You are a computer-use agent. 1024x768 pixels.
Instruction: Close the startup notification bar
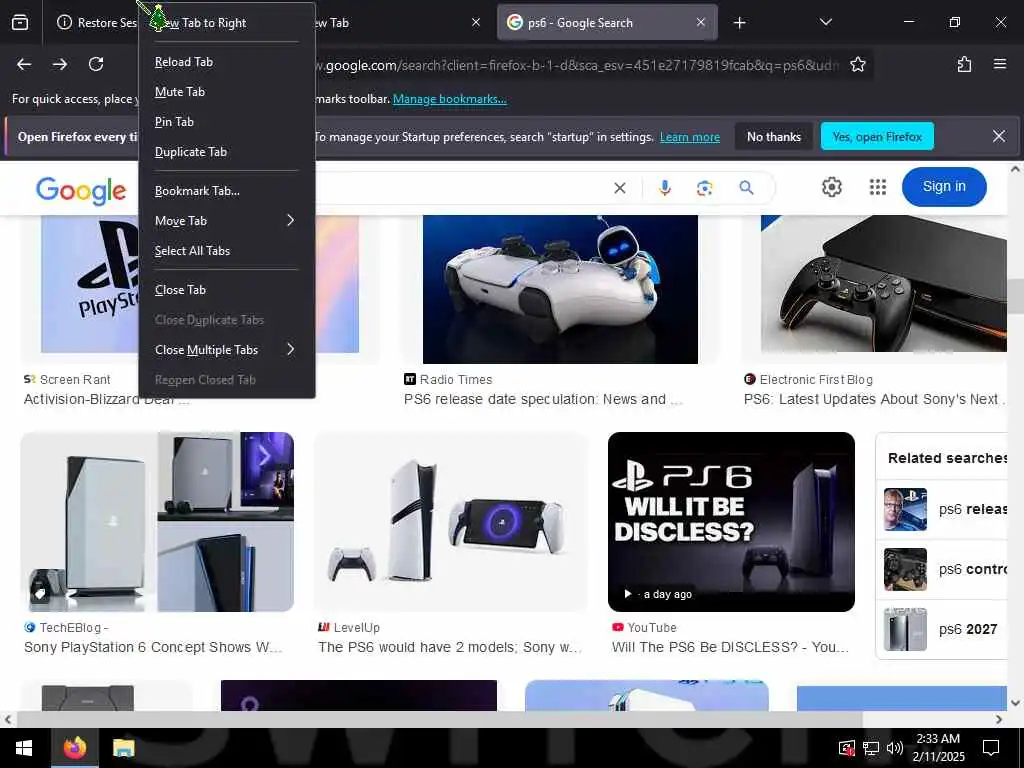tap(999, 136)
